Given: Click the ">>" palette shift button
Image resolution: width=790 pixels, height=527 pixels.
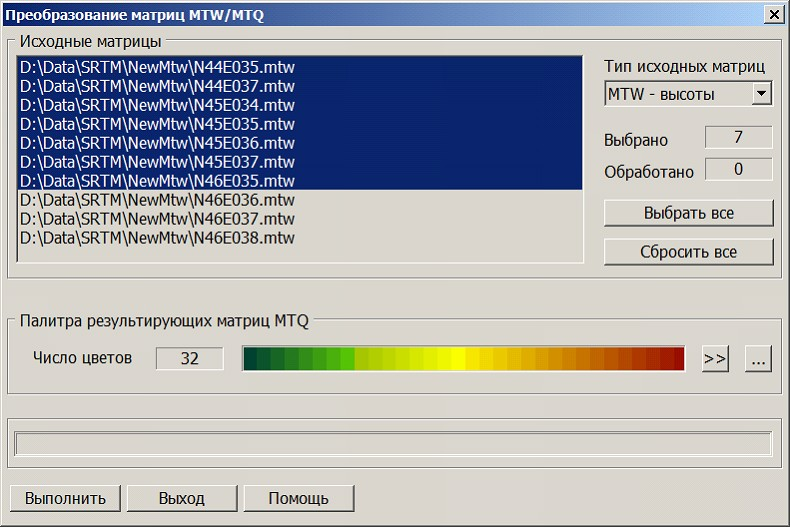Looking at the screenshot, I should click(715, 359).
